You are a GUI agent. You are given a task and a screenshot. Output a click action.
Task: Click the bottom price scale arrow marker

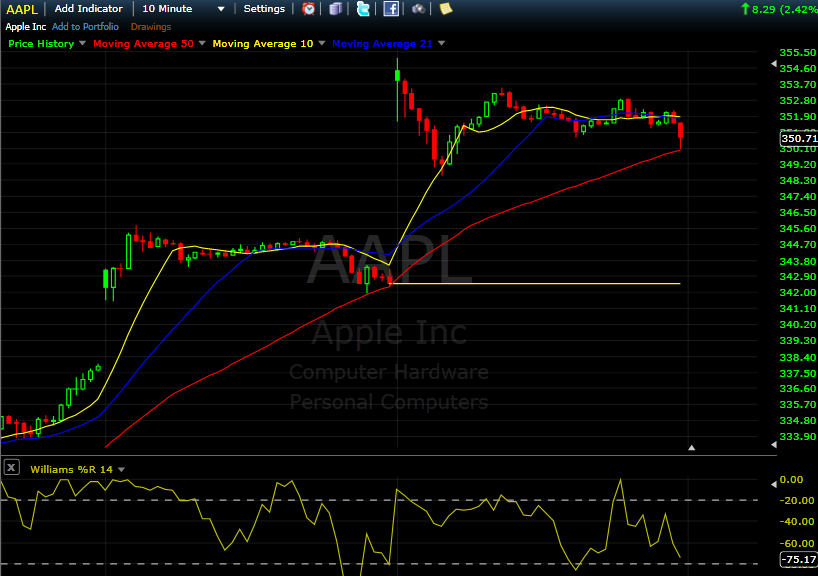[x=774, y=445]
